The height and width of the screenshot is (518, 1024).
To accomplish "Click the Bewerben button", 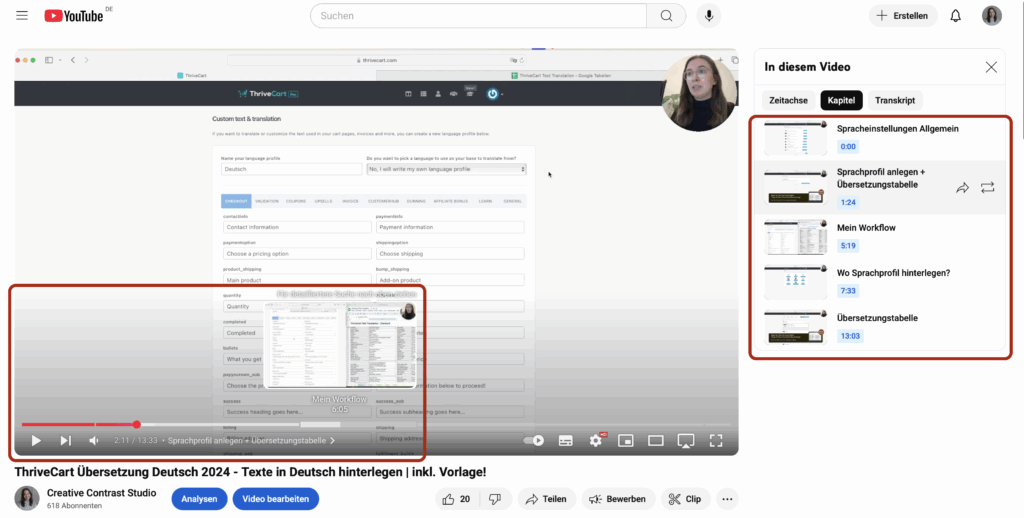I will [x=618, y=499].
